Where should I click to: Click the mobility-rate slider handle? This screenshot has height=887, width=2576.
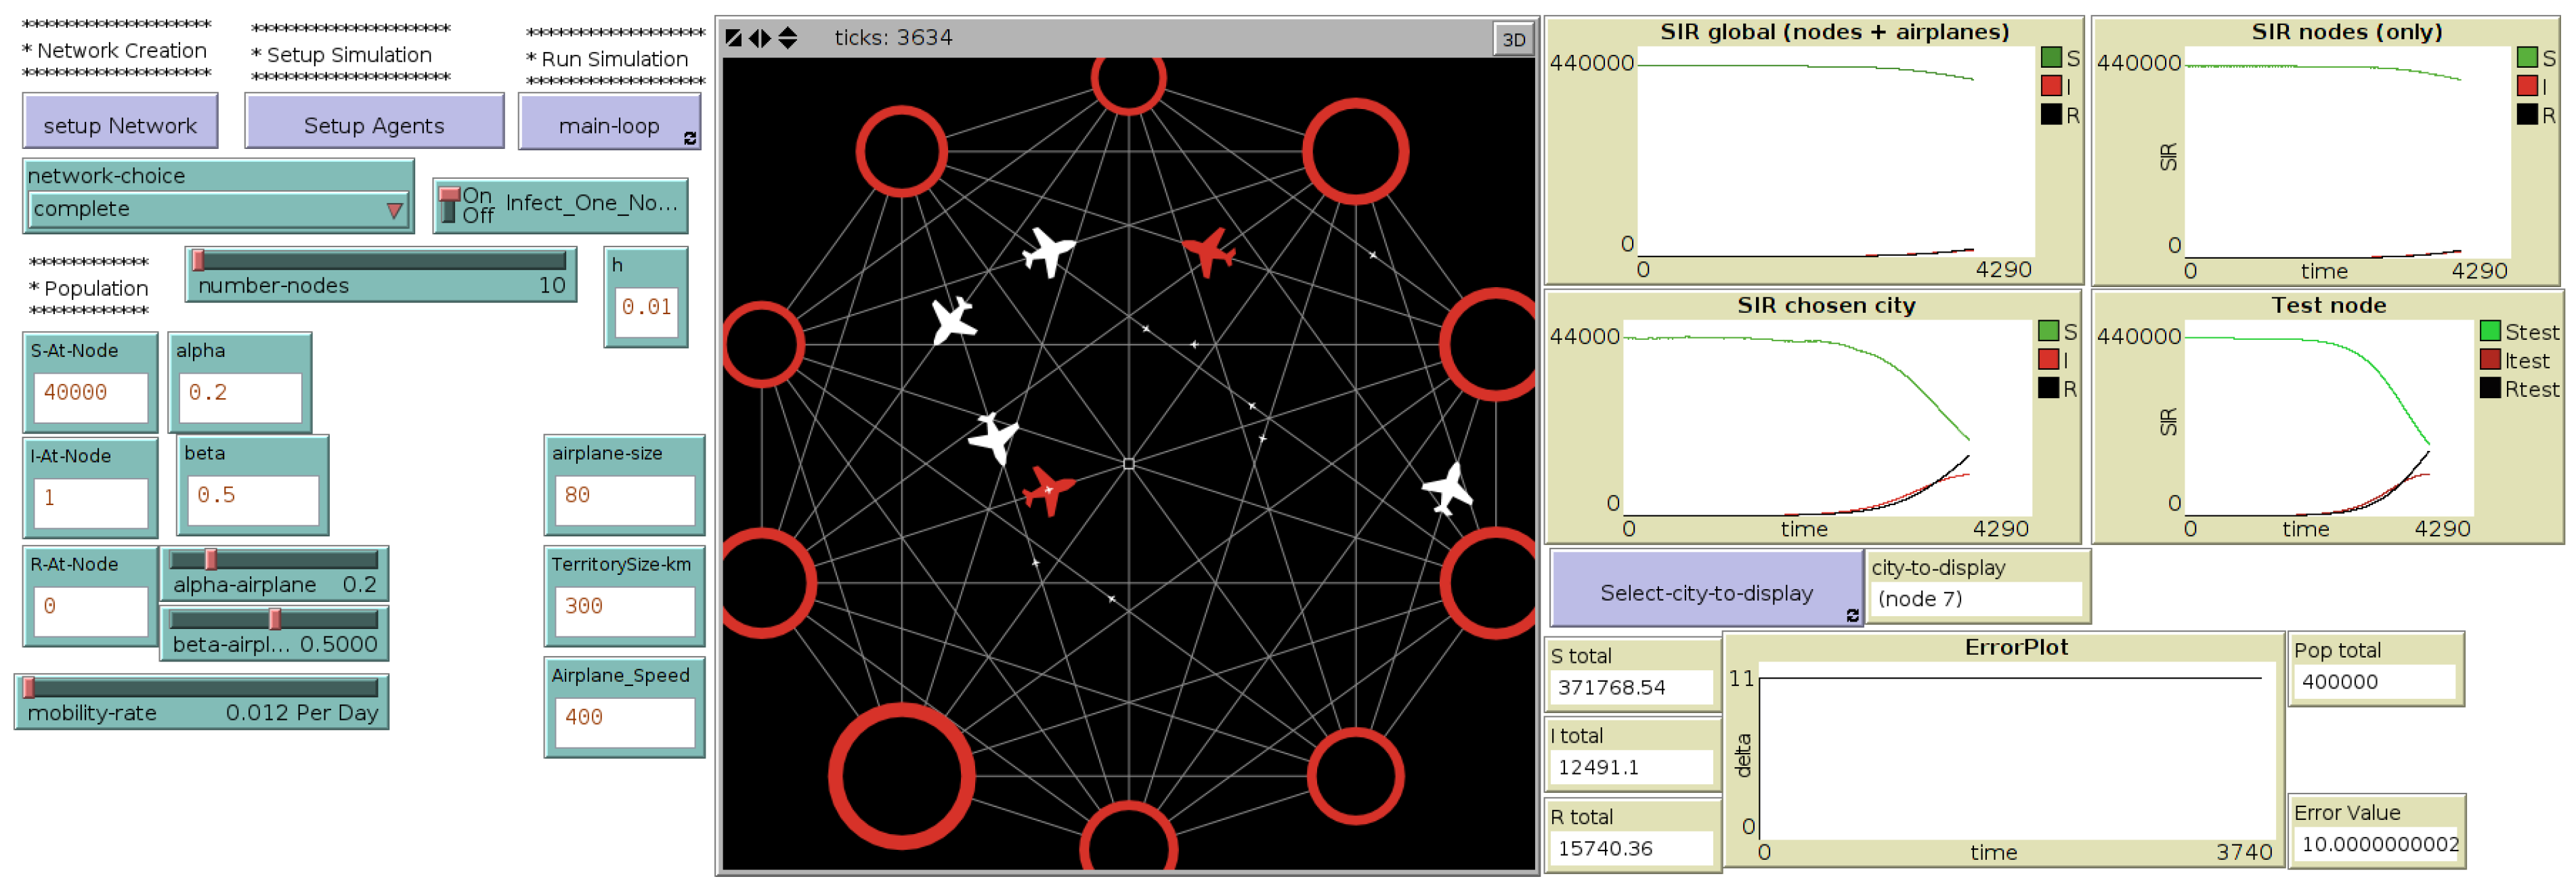point(29,687)
